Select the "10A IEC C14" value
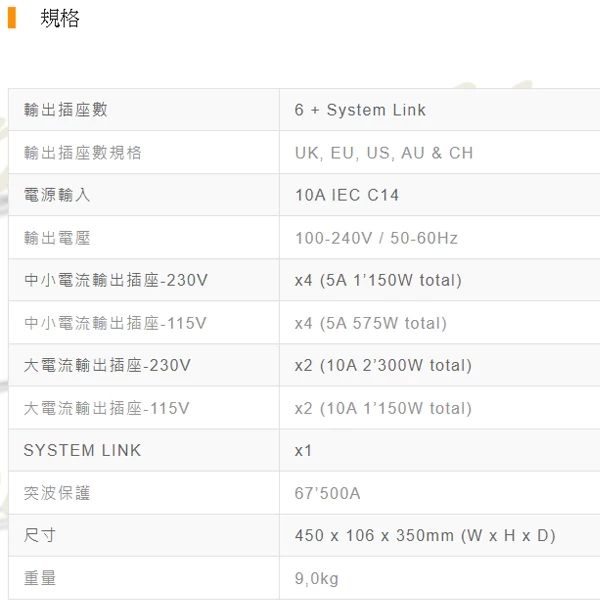 347,195
